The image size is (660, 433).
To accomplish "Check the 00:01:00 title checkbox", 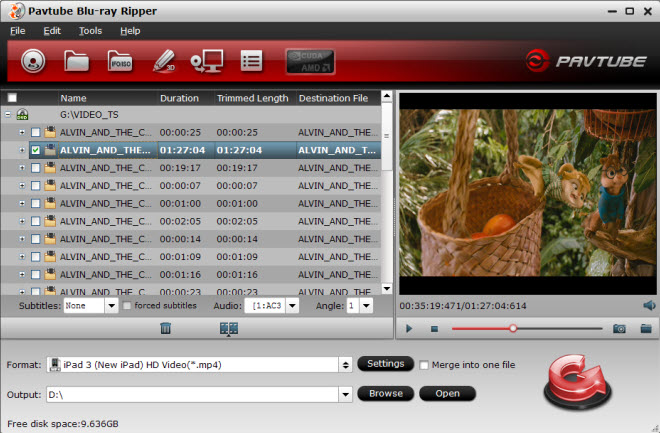I will coord(36,203).
